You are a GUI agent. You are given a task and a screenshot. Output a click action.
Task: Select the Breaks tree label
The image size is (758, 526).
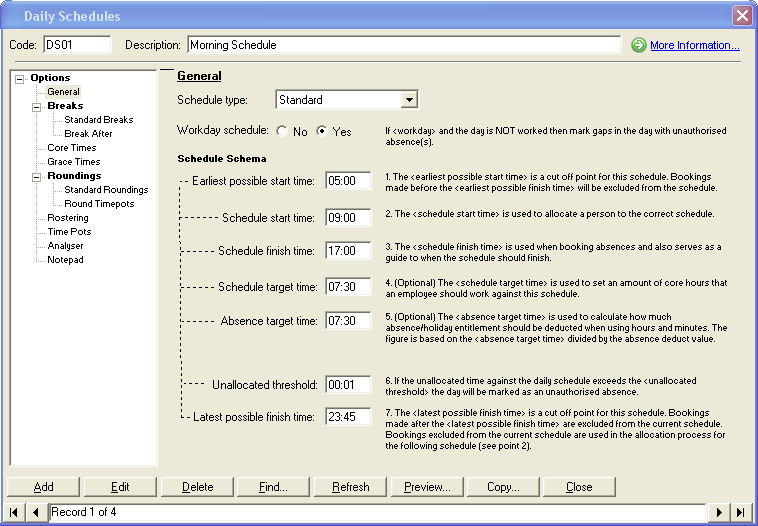(65, 106)
